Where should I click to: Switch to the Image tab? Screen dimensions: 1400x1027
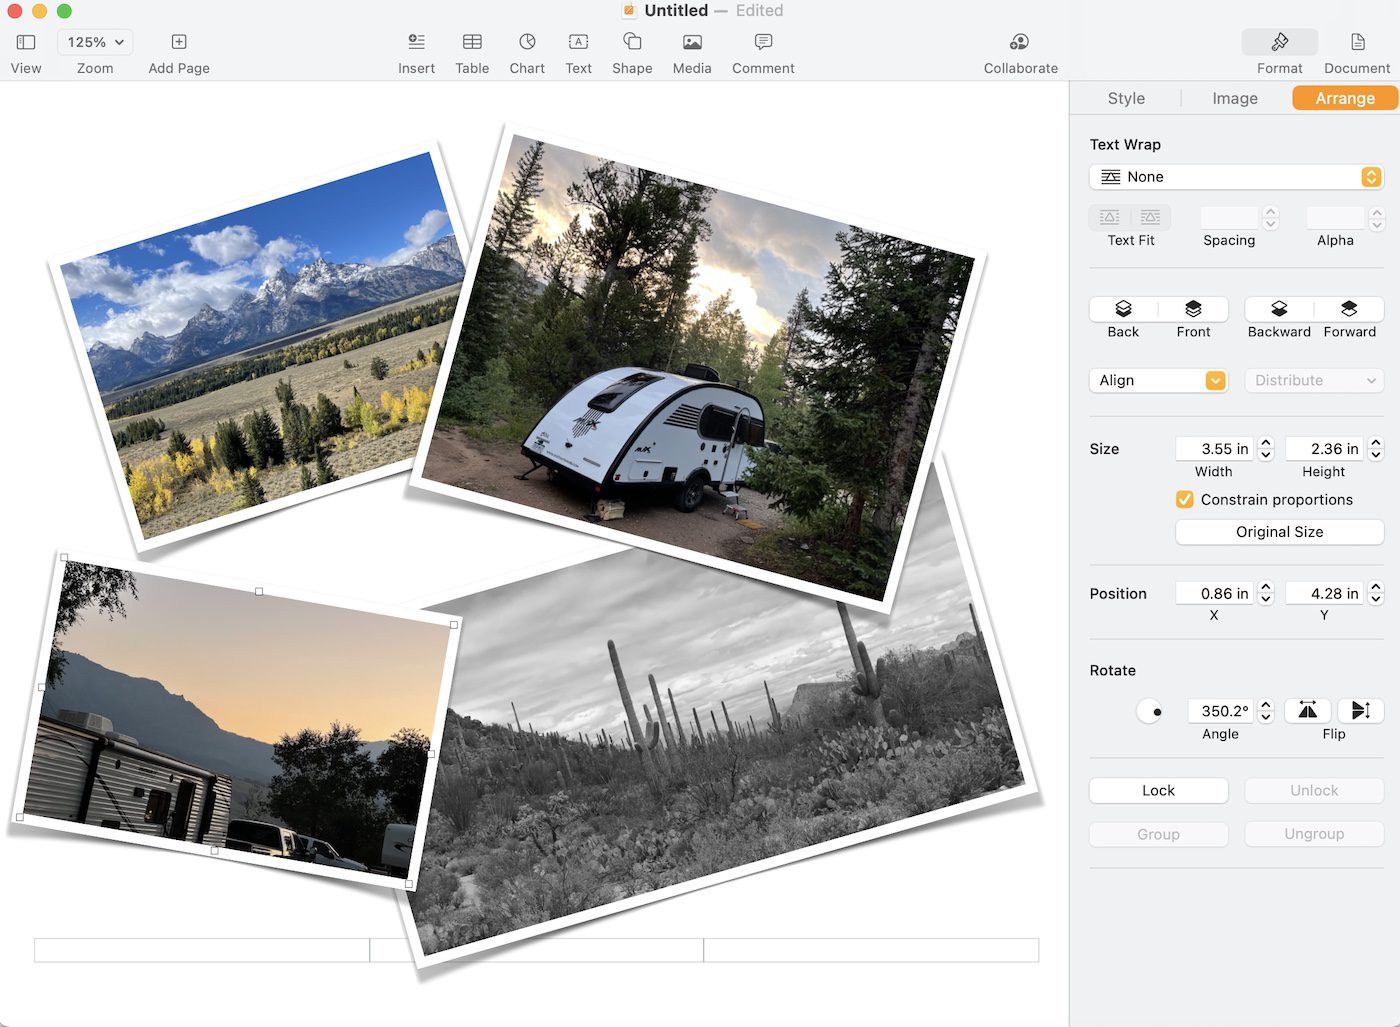(x=1235, y=98)
